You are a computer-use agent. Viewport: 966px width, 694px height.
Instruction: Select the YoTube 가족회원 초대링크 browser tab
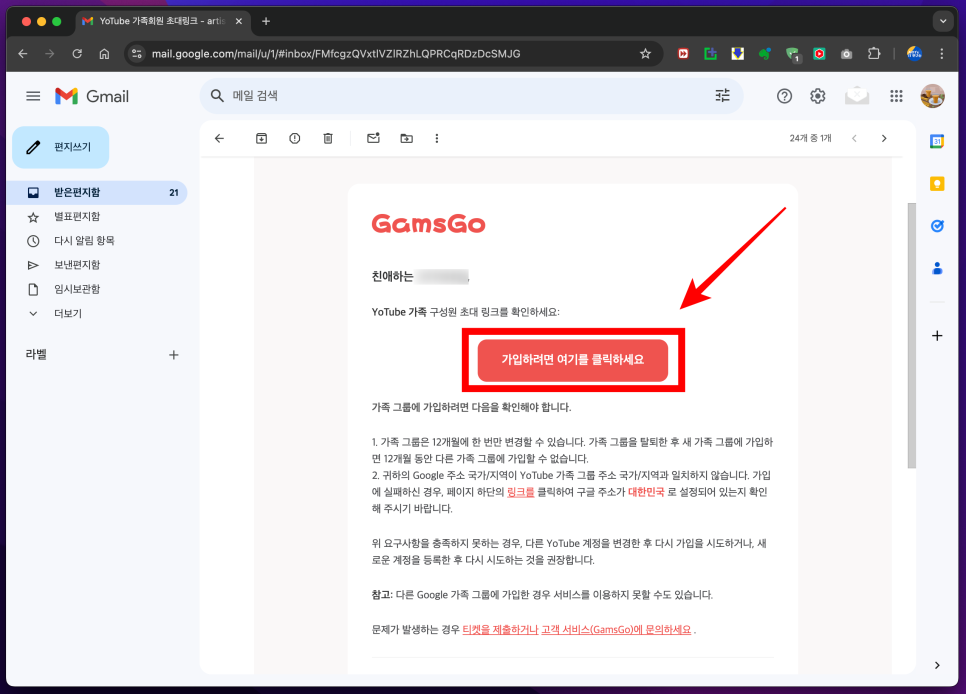[x=163, y=21]
